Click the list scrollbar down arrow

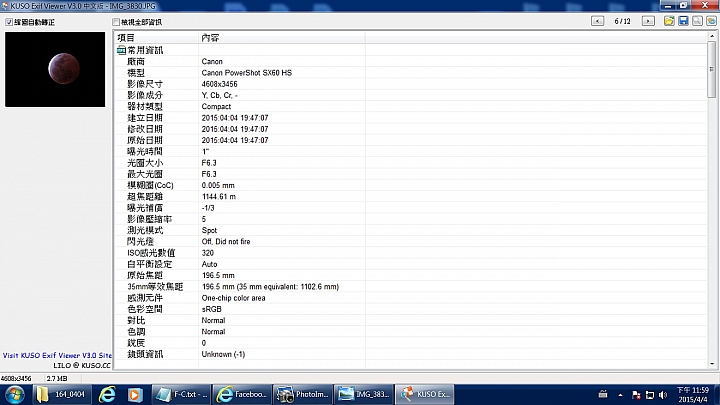(712, 364)
